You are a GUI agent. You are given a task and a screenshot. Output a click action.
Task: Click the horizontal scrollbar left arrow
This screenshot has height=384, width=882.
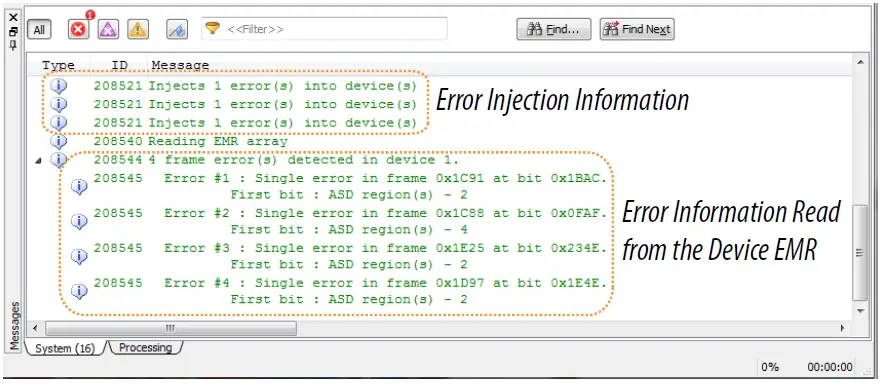pyautogui.click(x=35, y=328)
